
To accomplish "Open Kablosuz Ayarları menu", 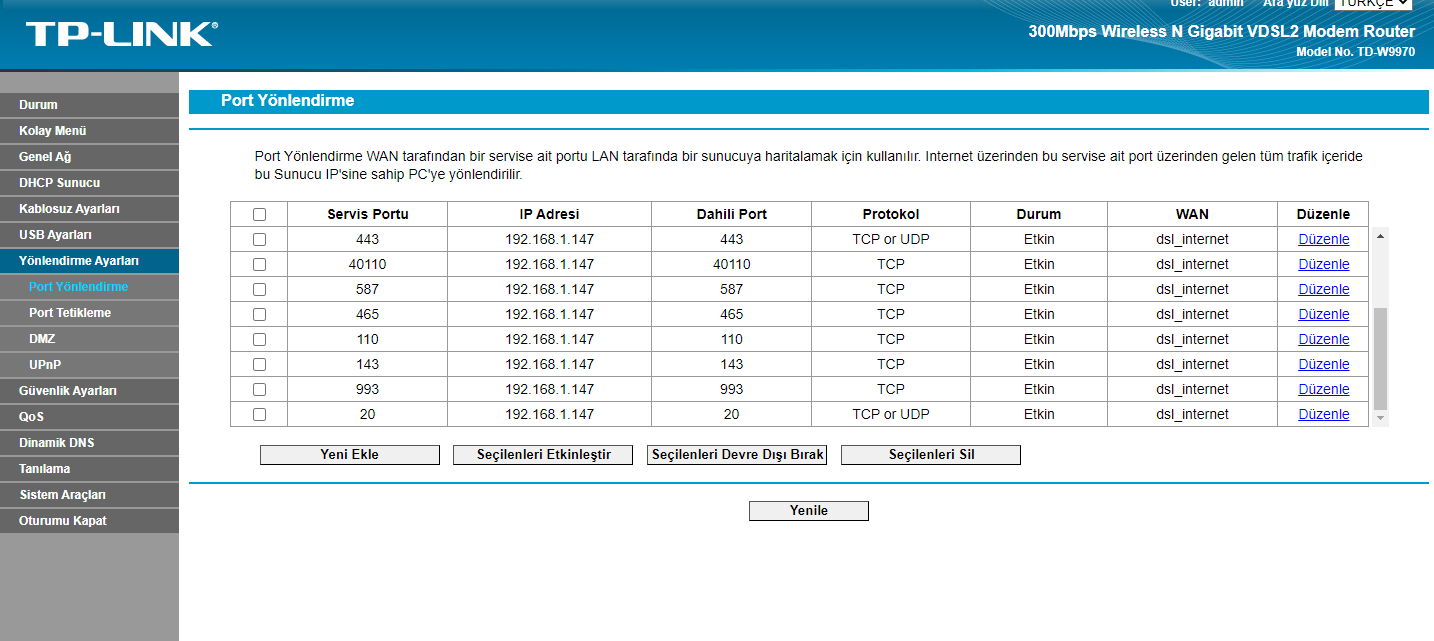I will pyautogui.click(x=89, y=209).
